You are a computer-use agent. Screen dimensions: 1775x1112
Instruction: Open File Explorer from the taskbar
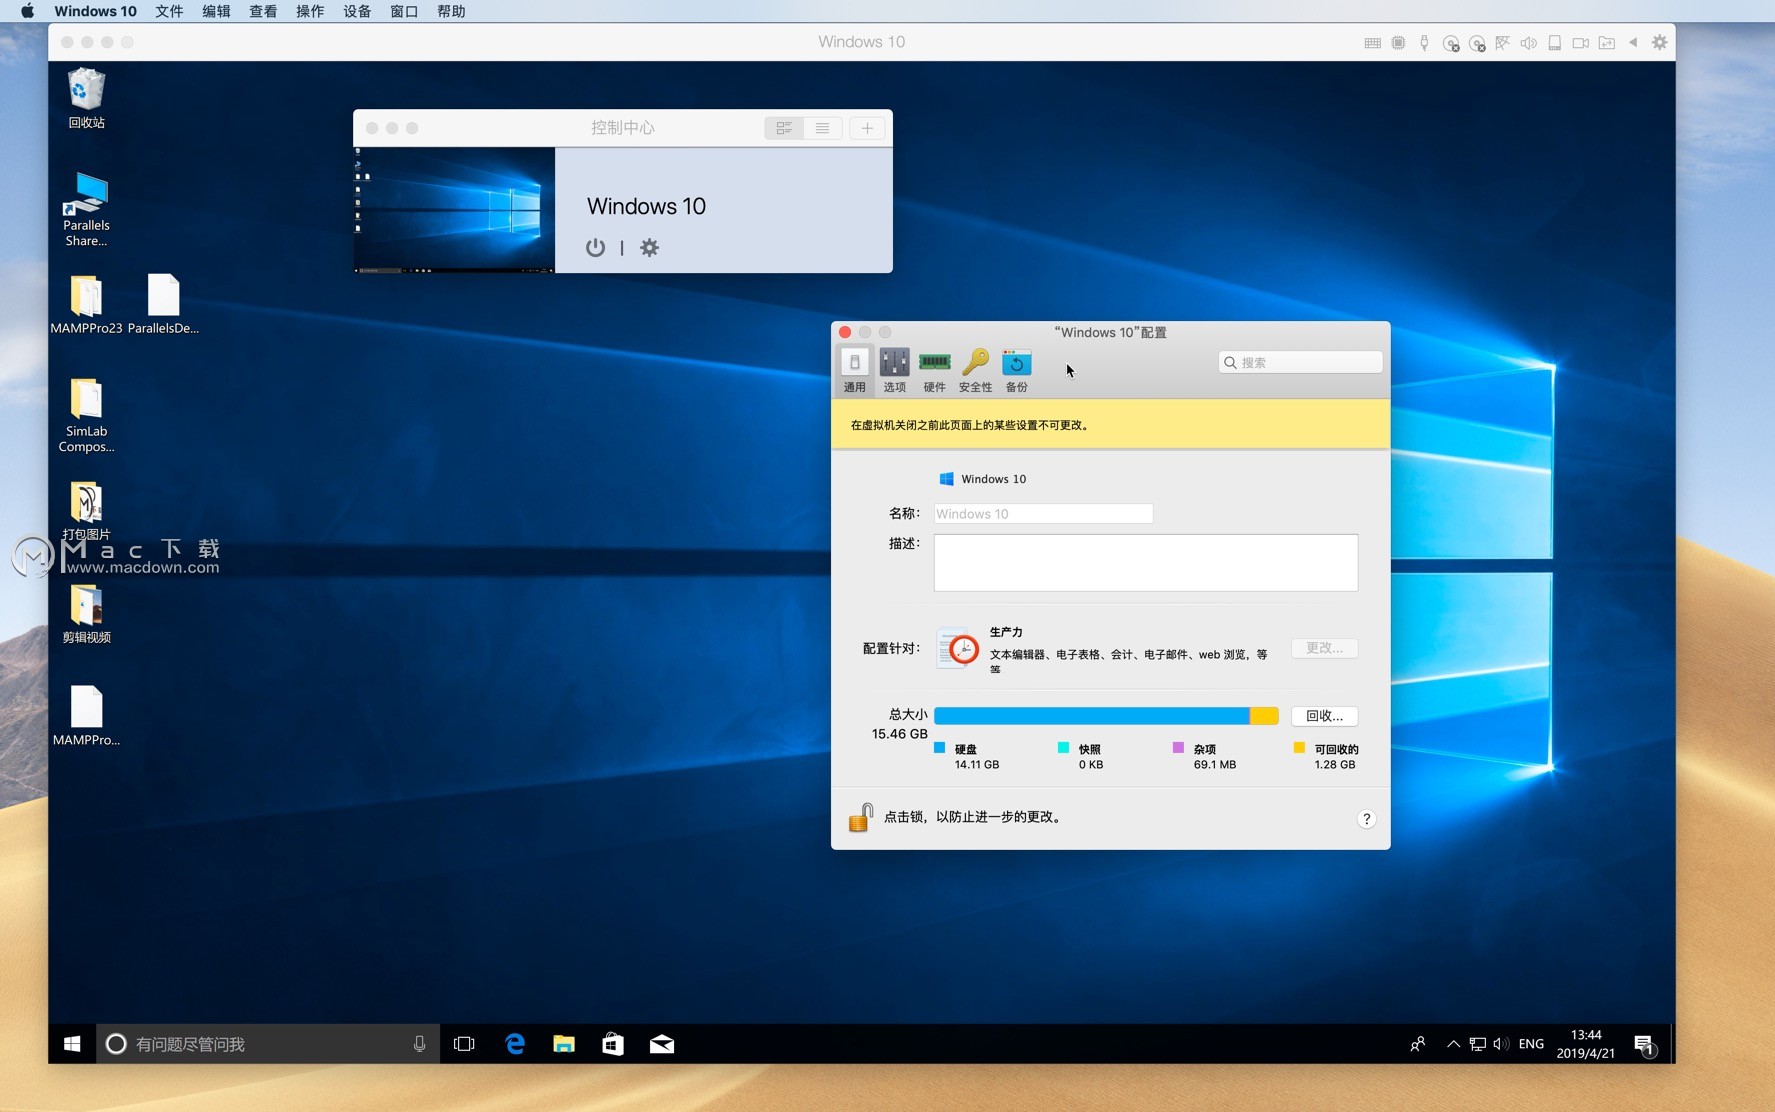click(564, 1043)
